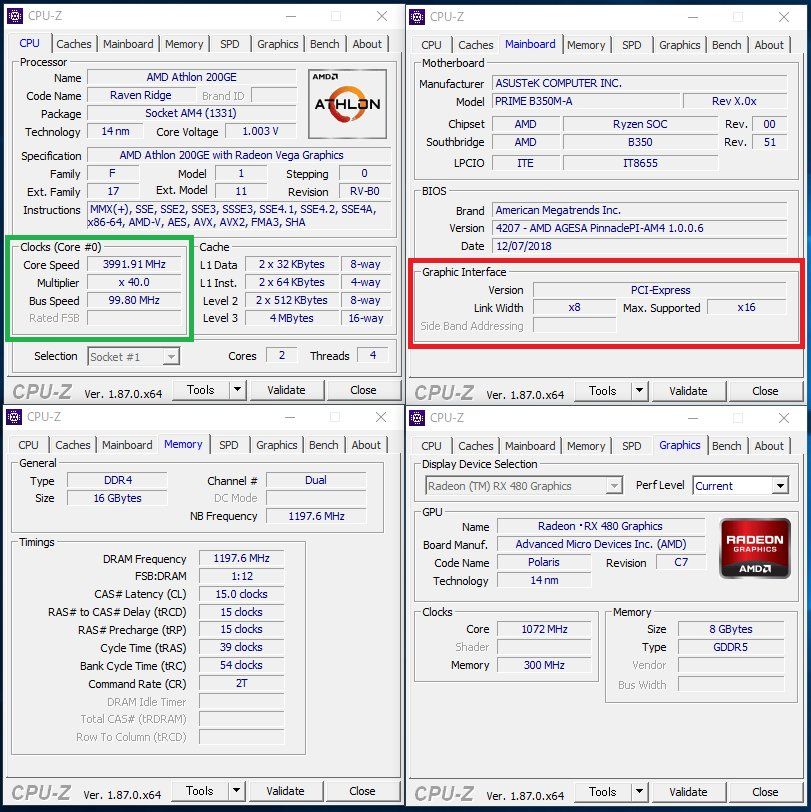Open Tools dropdown arrow in Mainboard window
Screen dimensions: 811x812
click(x=640, y=390)
